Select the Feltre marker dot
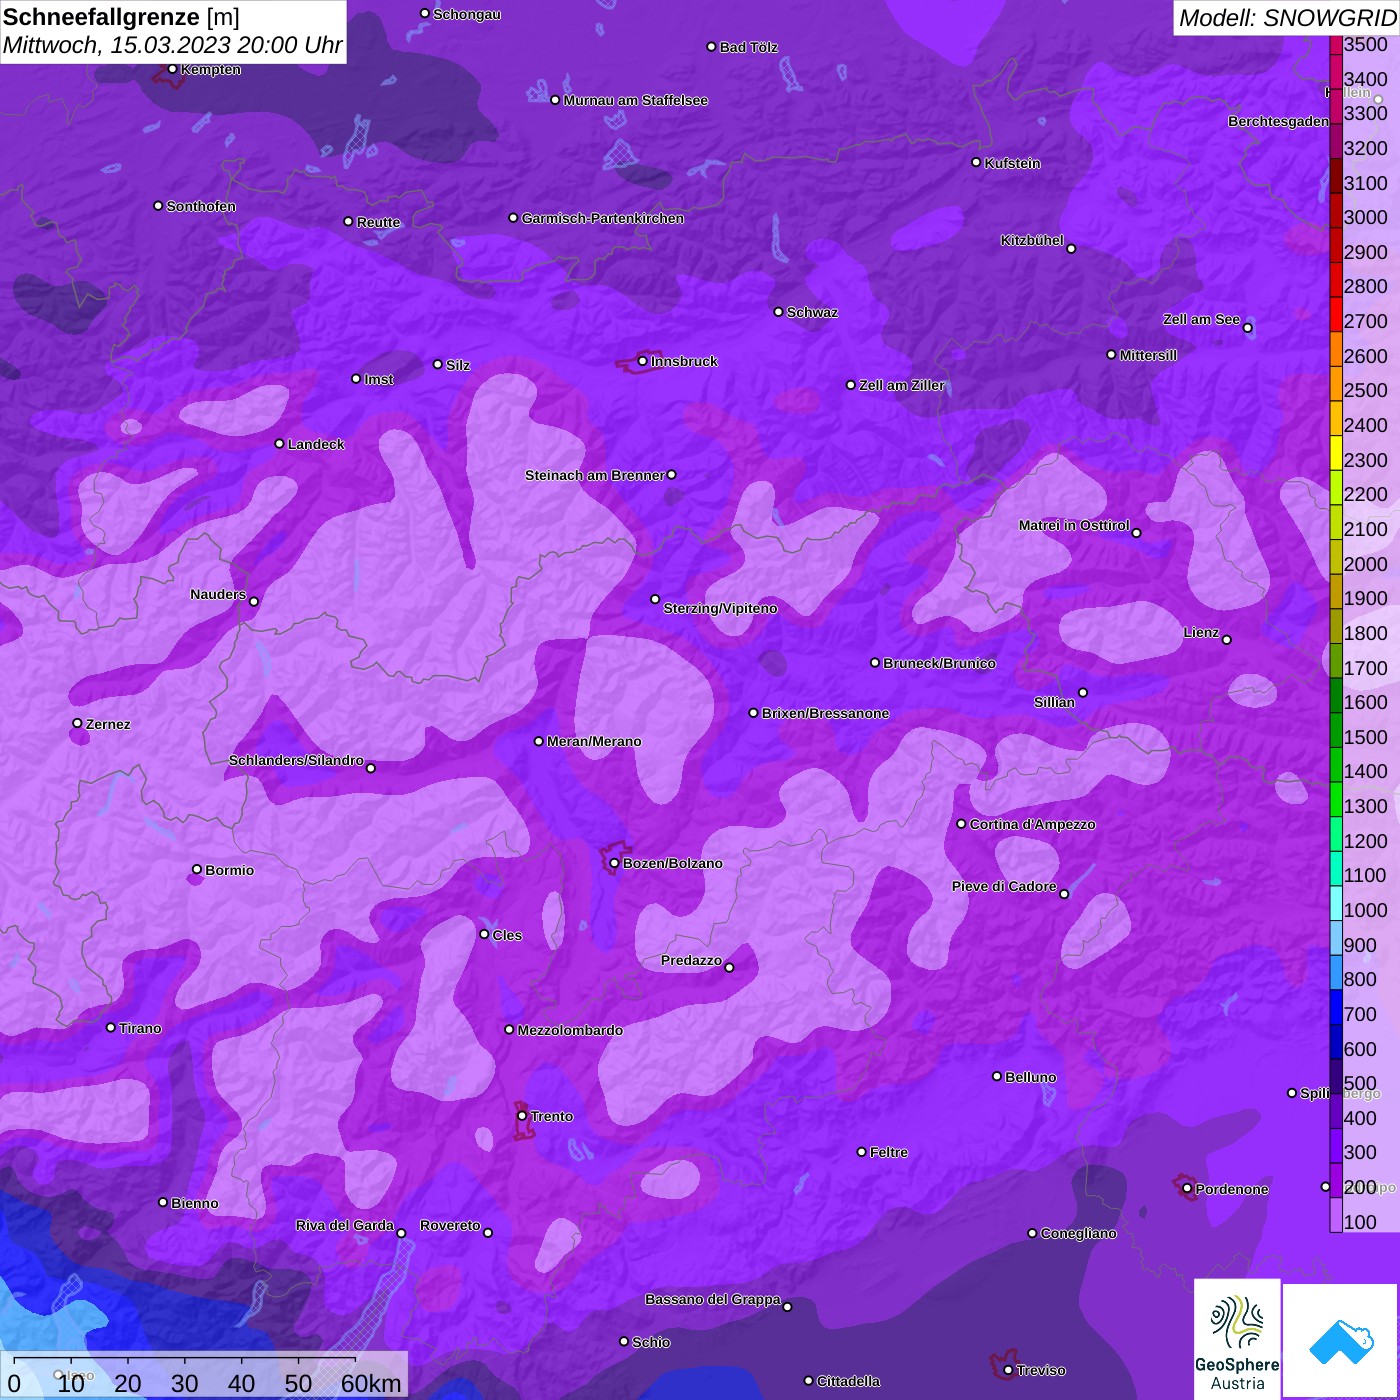The height and width of the screenshot is (1400, 1400). [861, 1152]
